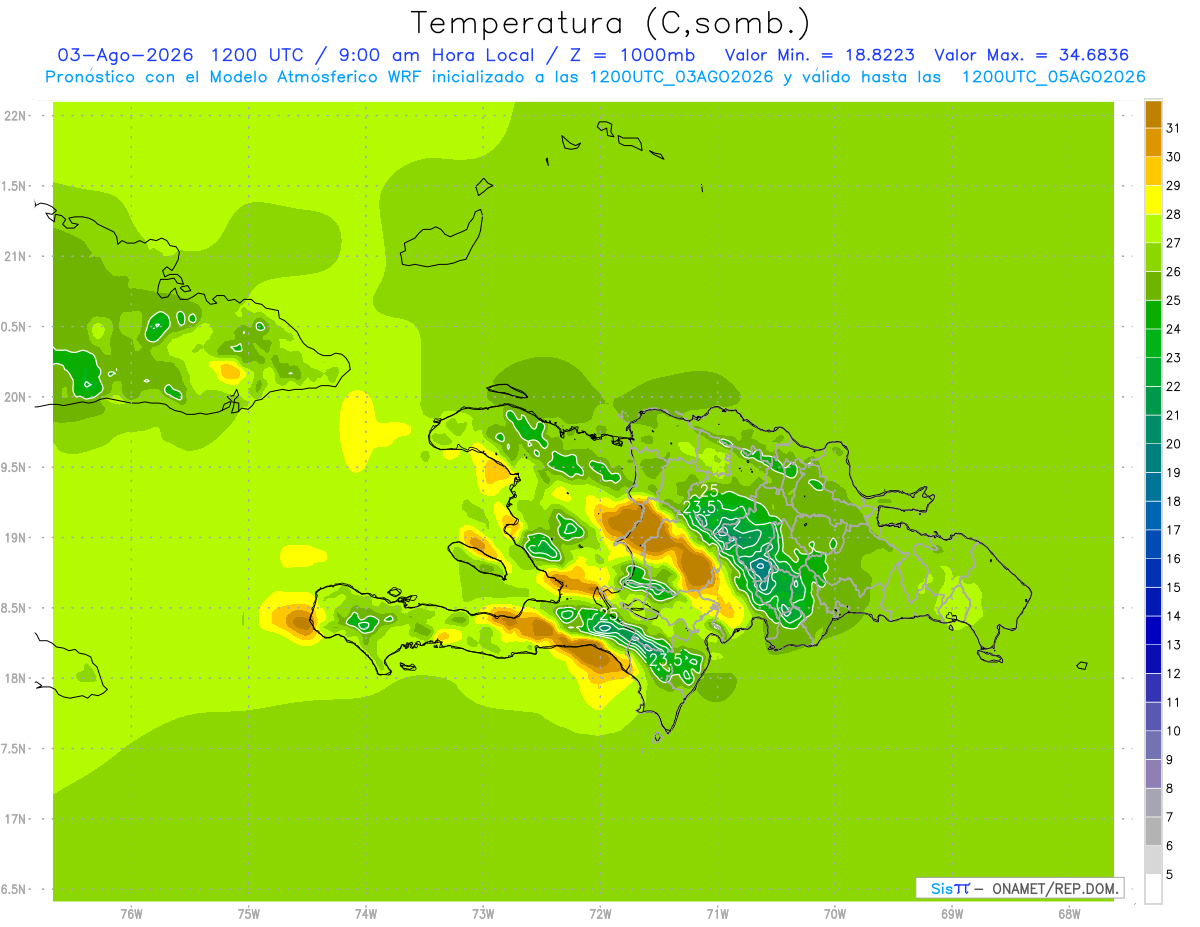The height and width of the screenshot is (927, 1200).
Task: Click the '74W' longitude axis label
Action: pos(365,914)
